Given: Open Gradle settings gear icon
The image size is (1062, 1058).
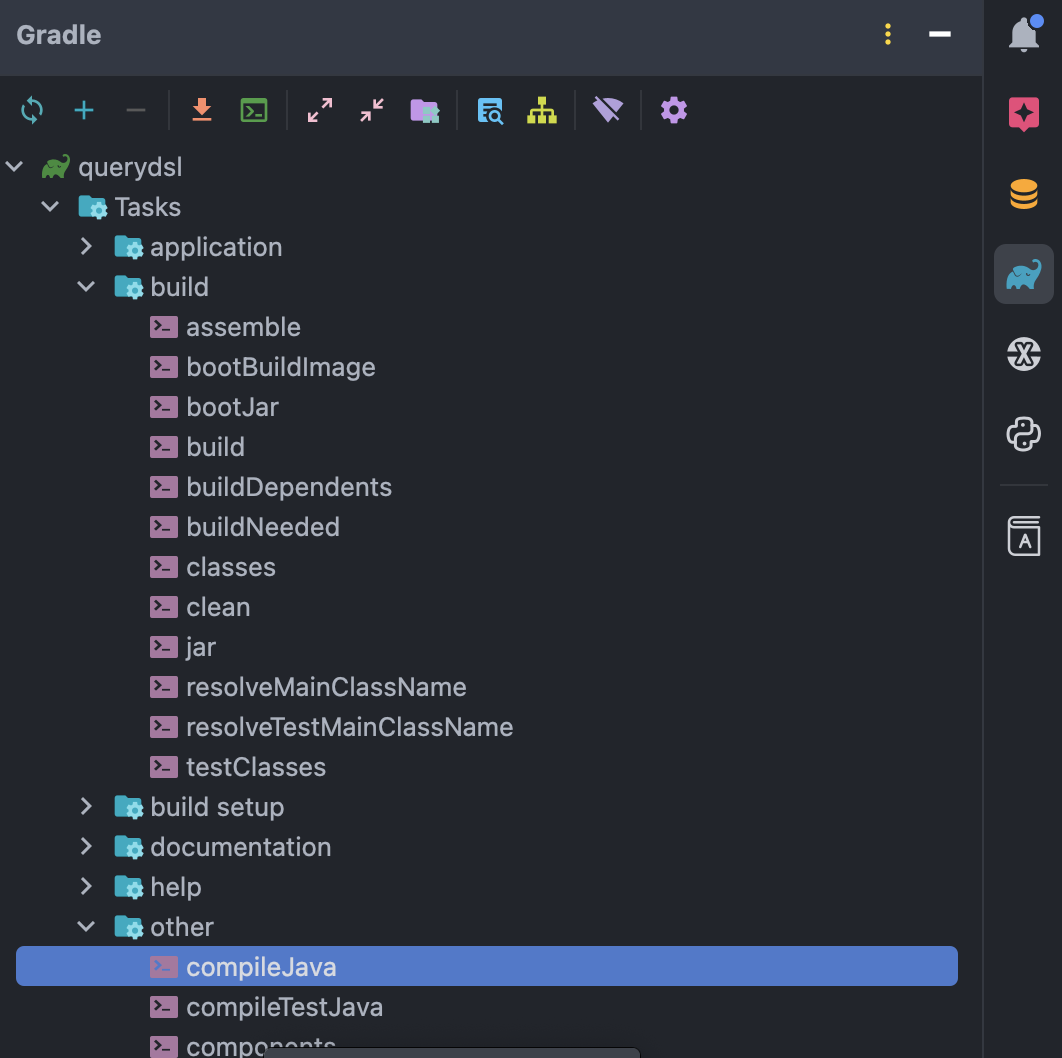Looking at the screenshot, I should 674,110.
